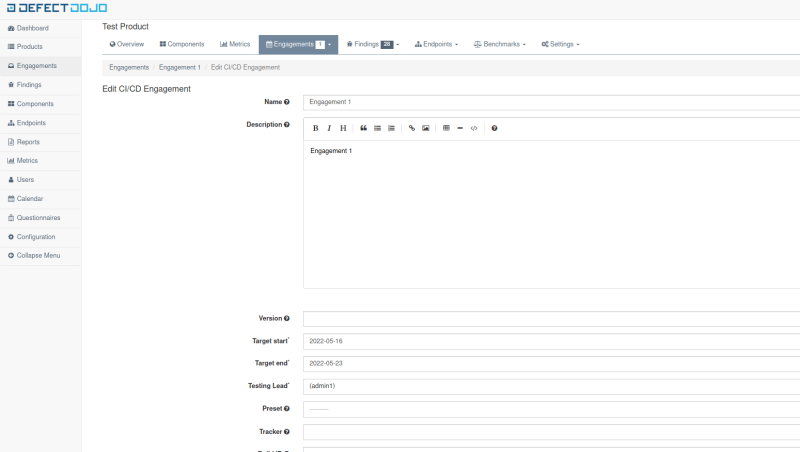Open the product Metrics tab
The width and height of the screenshot is (800, 452).
(235, 44)
